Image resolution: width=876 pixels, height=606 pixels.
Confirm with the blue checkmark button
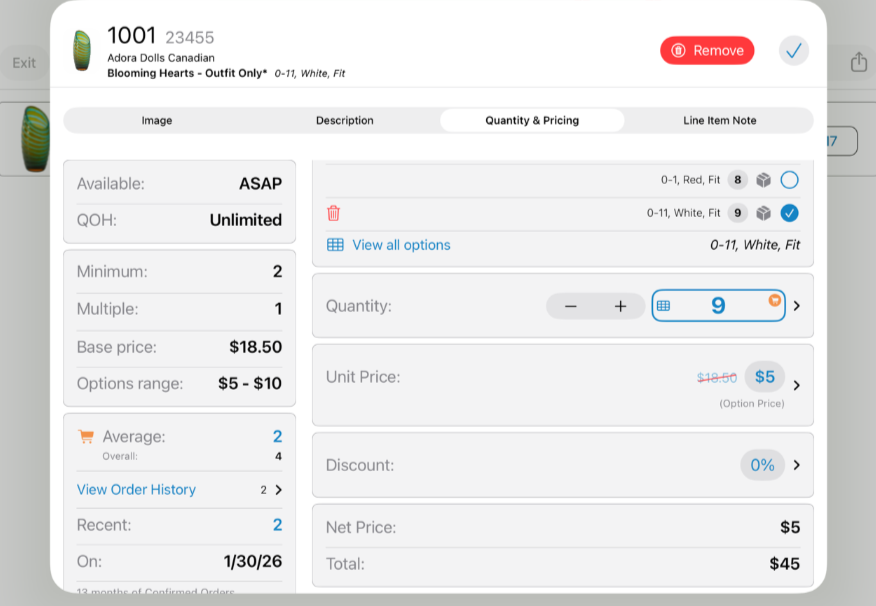[794, 51]
